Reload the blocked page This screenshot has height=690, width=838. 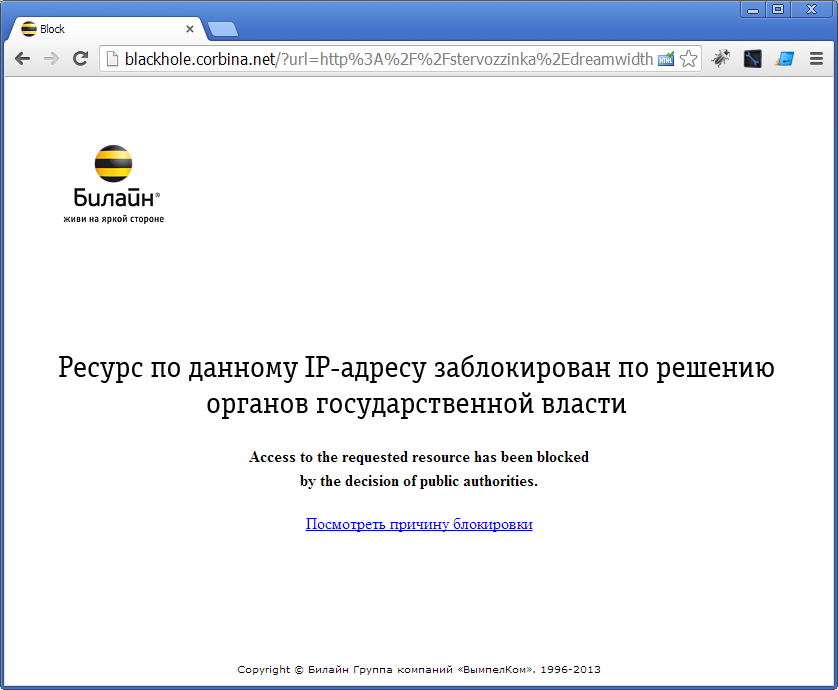tap(80, 58)
